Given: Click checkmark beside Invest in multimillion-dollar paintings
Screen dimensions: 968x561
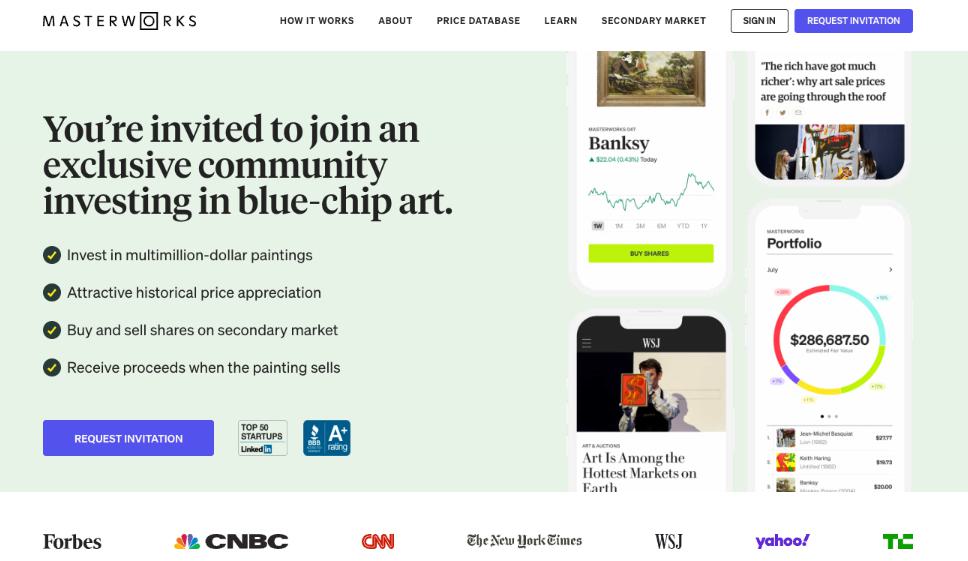Looking at the screenshot, I should tap(52, 255).
